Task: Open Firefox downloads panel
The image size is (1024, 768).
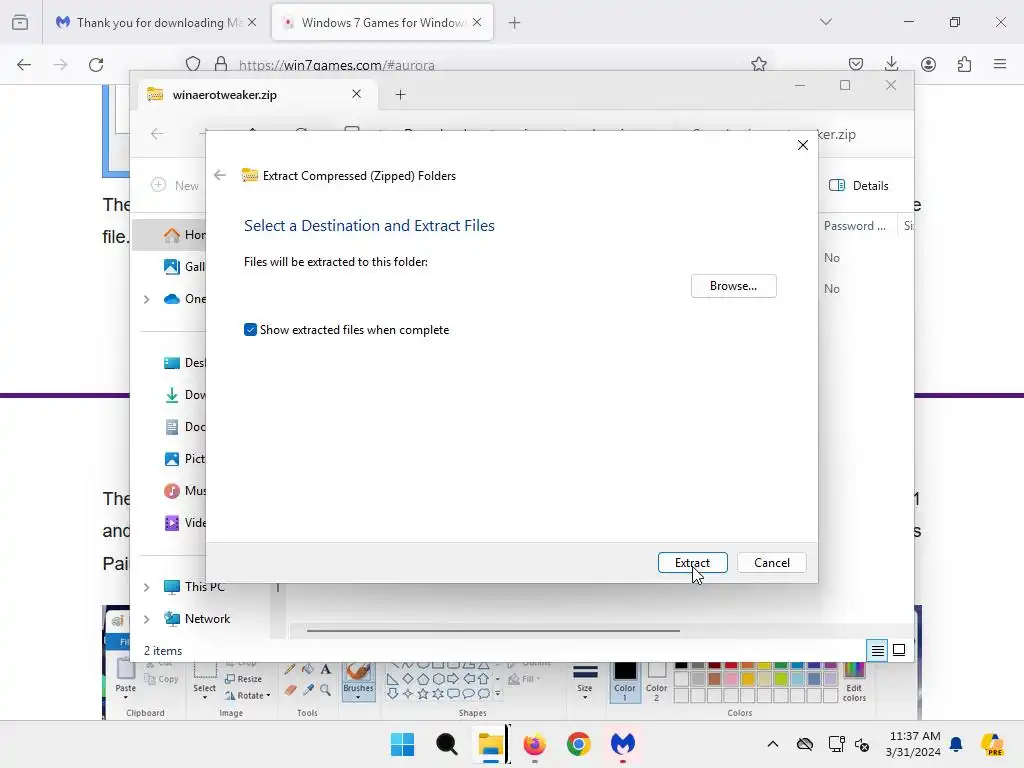Action: click(x=891, y=64)
